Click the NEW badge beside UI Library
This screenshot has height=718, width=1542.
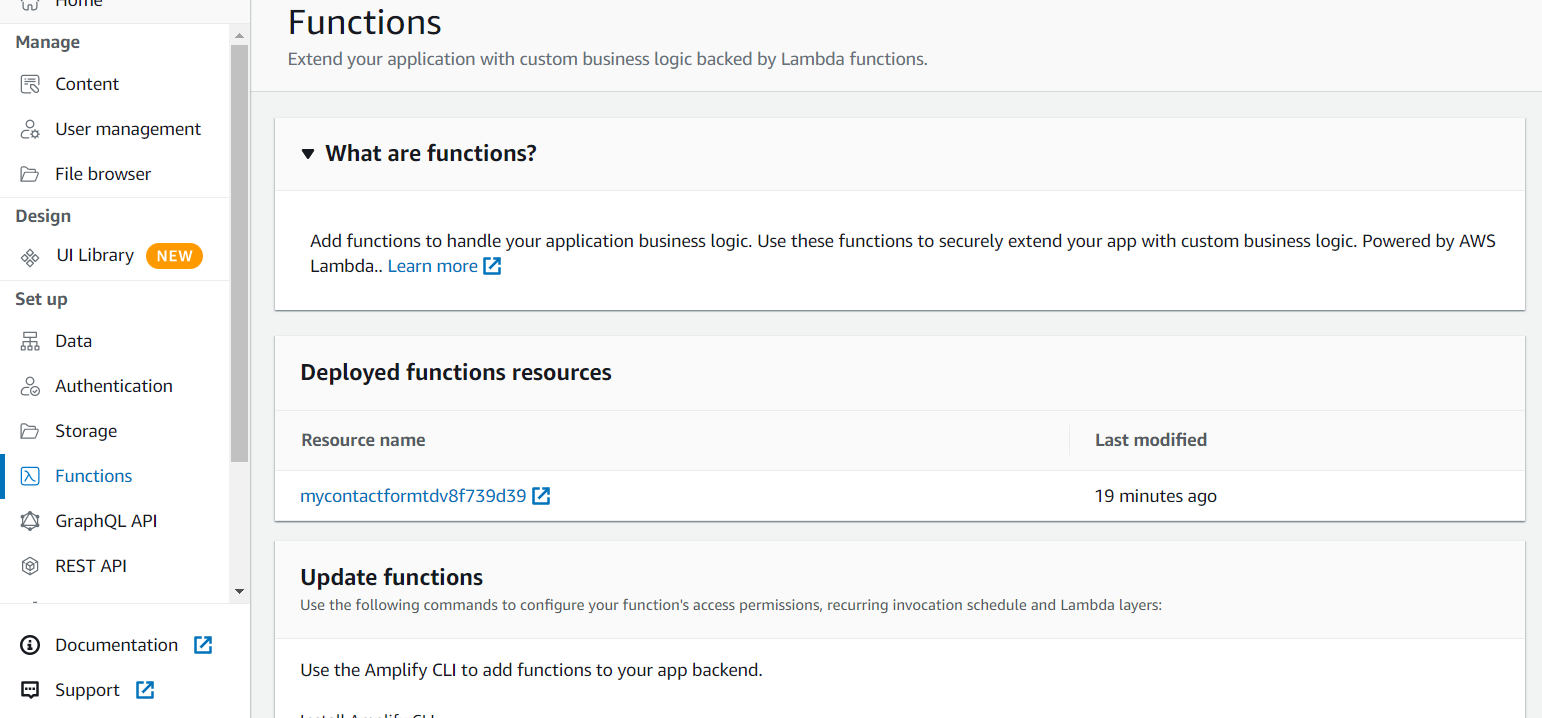pyautogui.click(x=174, y=256)
